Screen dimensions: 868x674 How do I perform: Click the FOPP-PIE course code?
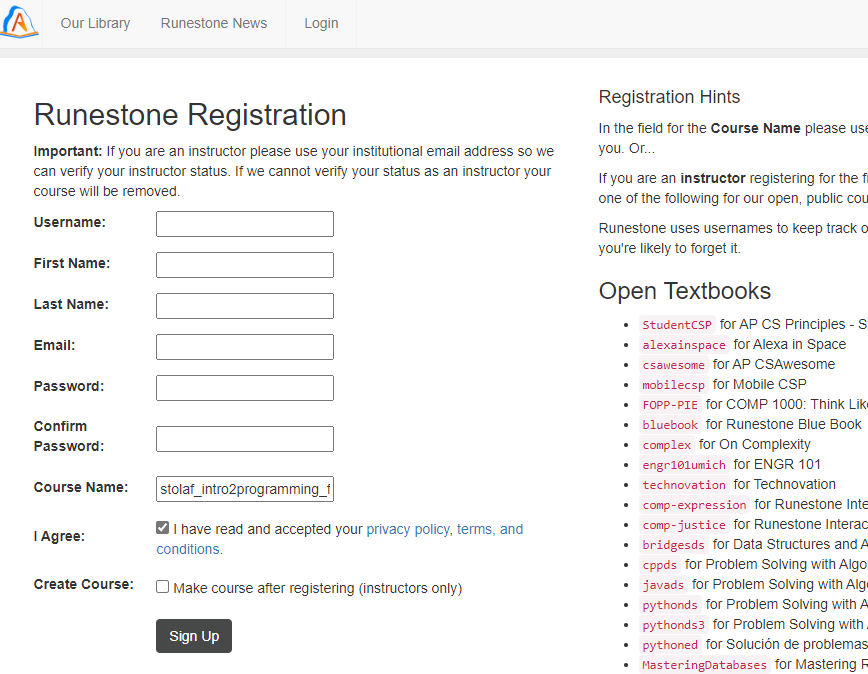[670, 405]
